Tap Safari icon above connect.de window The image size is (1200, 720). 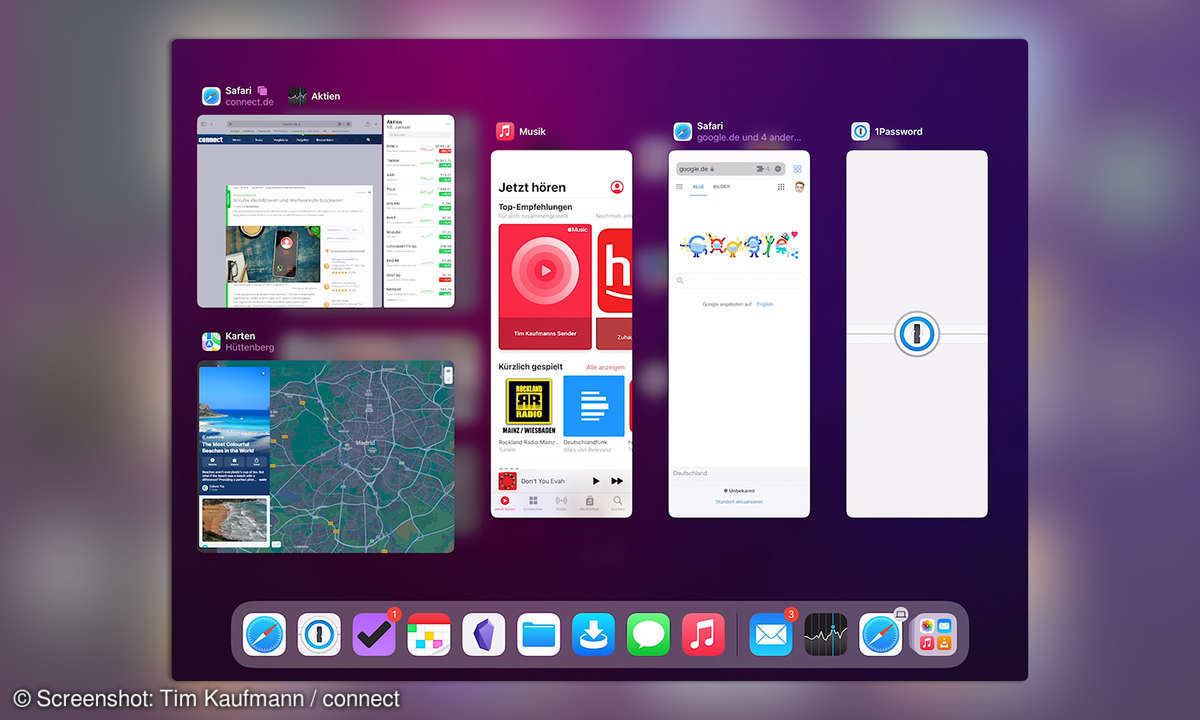(211, 96)
